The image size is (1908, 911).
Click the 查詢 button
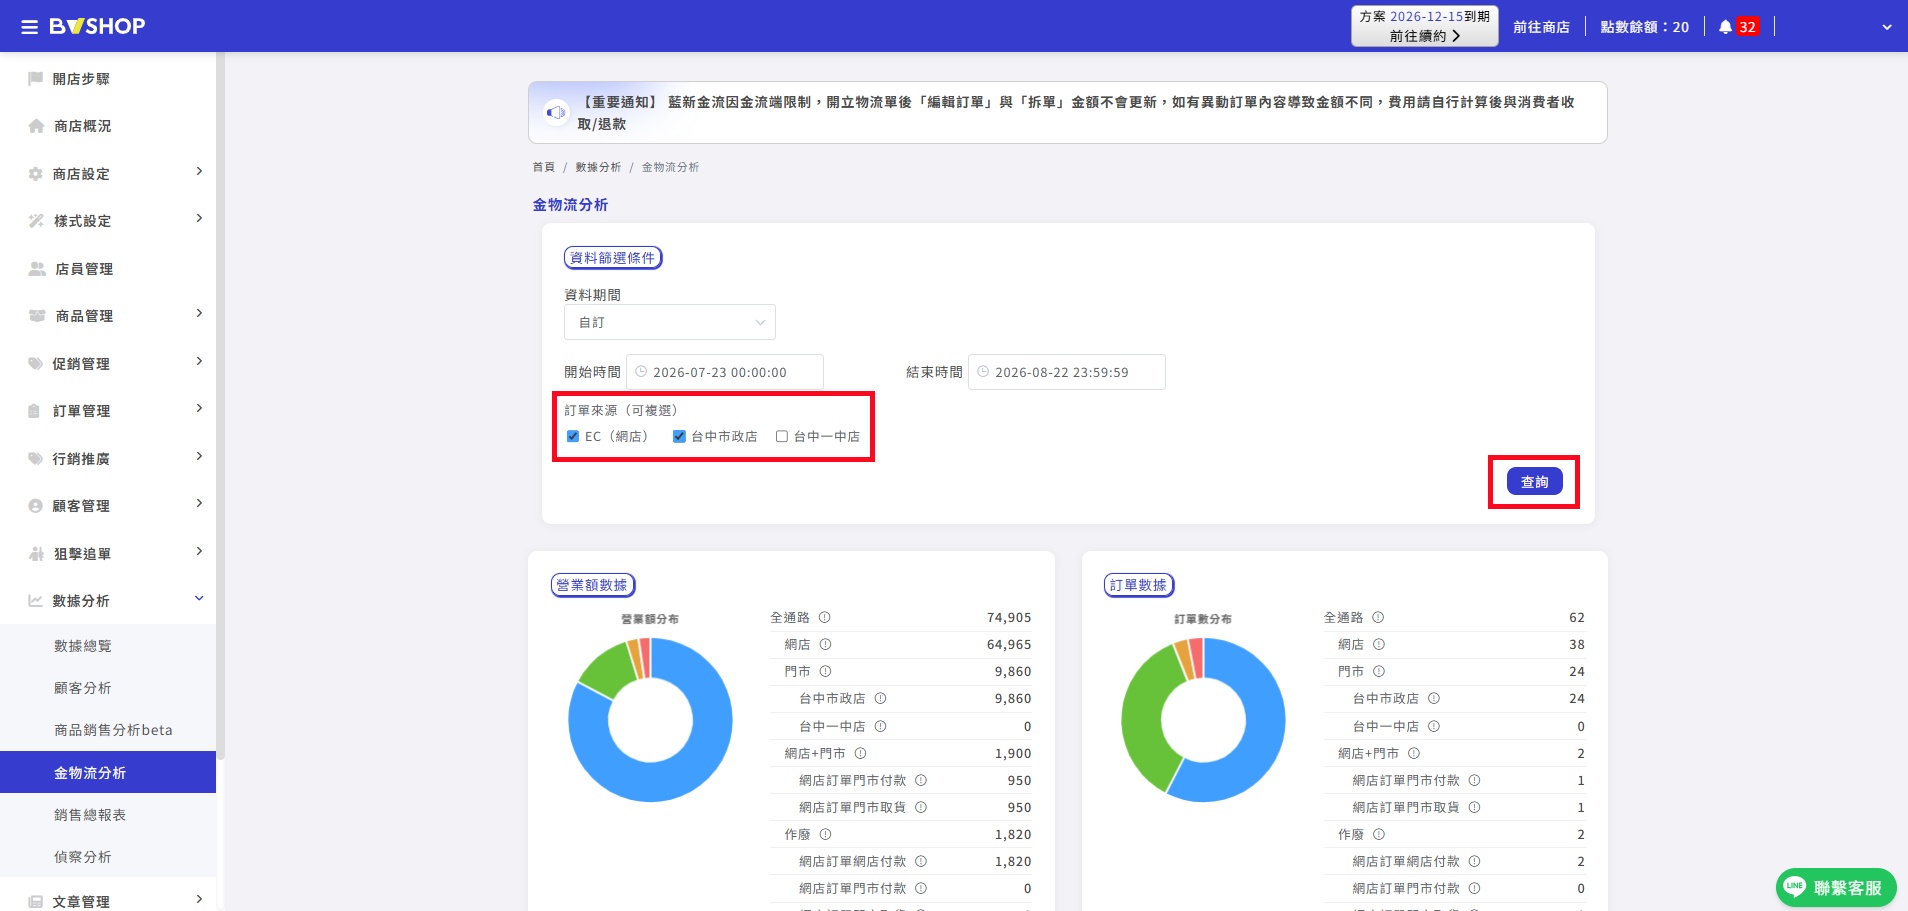[x=1534, y=482]
